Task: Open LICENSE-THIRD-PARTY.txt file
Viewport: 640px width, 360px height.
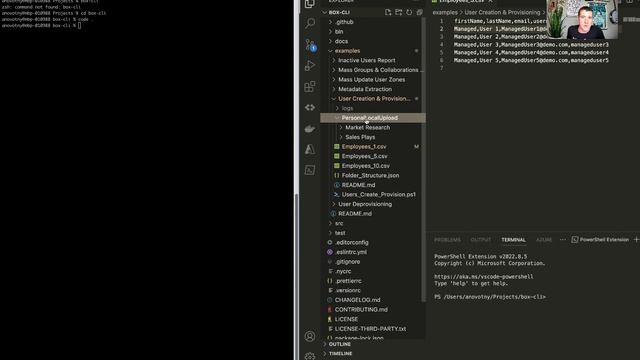Action: tap(370, 329)
